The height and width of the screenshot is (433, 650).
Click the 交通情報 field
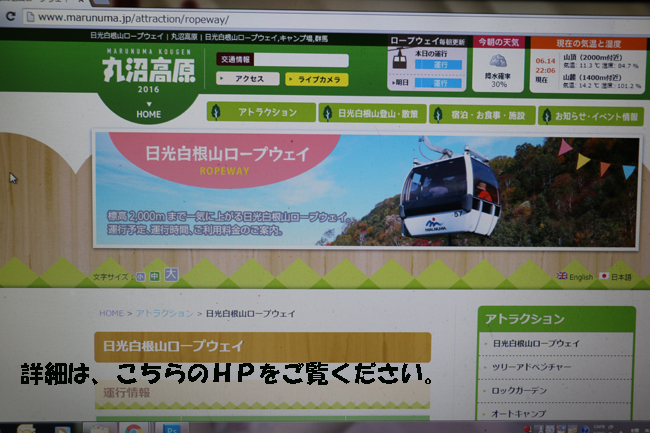pyautogui.click(x=282, y=60)
